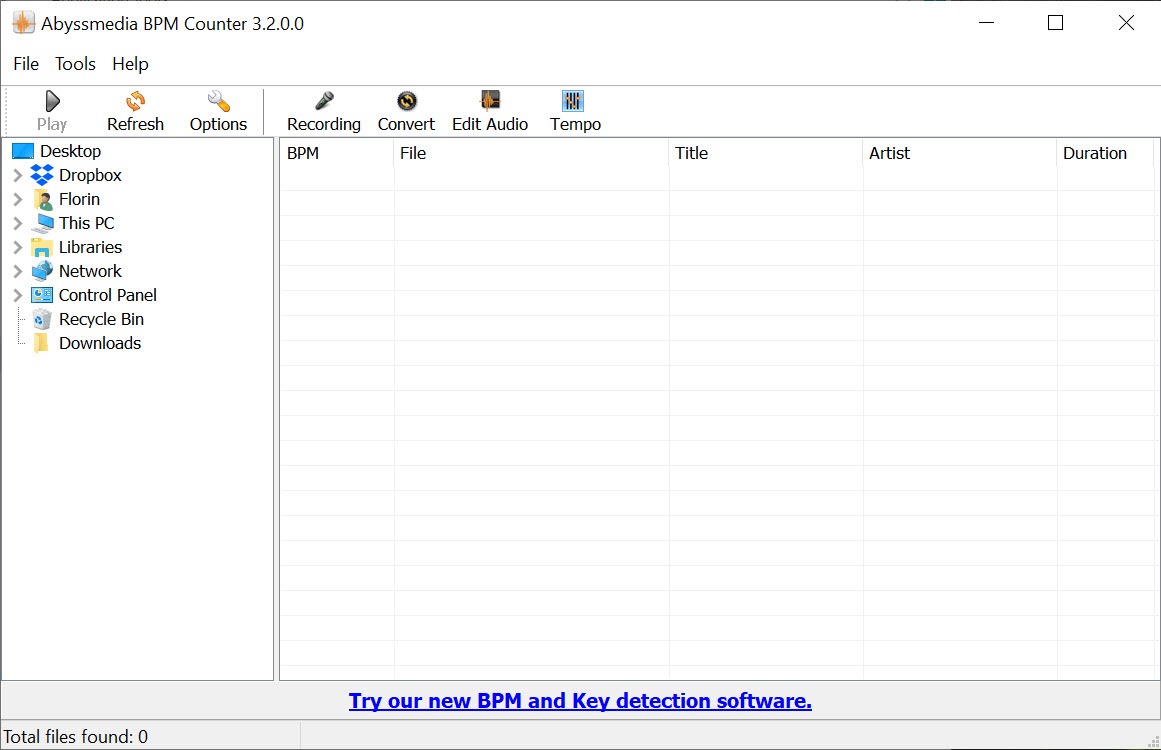Sort by the BPM column header
1161x750 pixels.
click(x=337, y=153)
